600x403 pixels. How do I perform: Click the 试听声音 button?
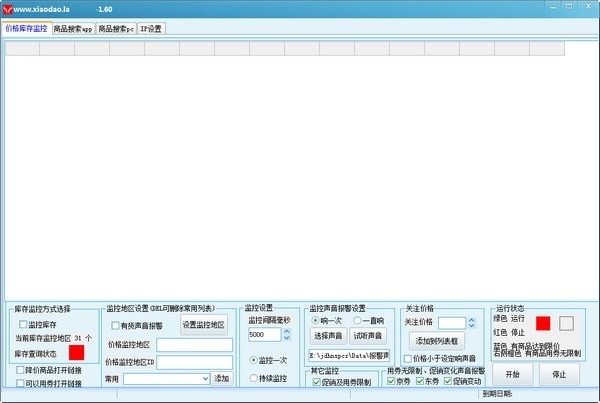tap(368, 336)
